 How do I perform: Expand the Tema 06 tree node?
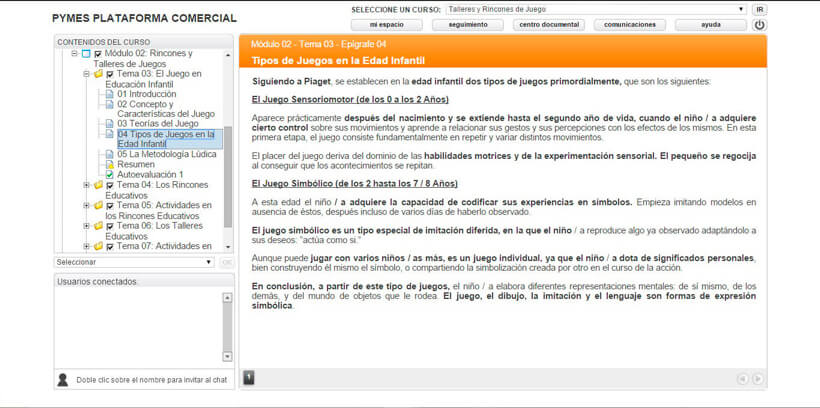[x=86, y=225]
